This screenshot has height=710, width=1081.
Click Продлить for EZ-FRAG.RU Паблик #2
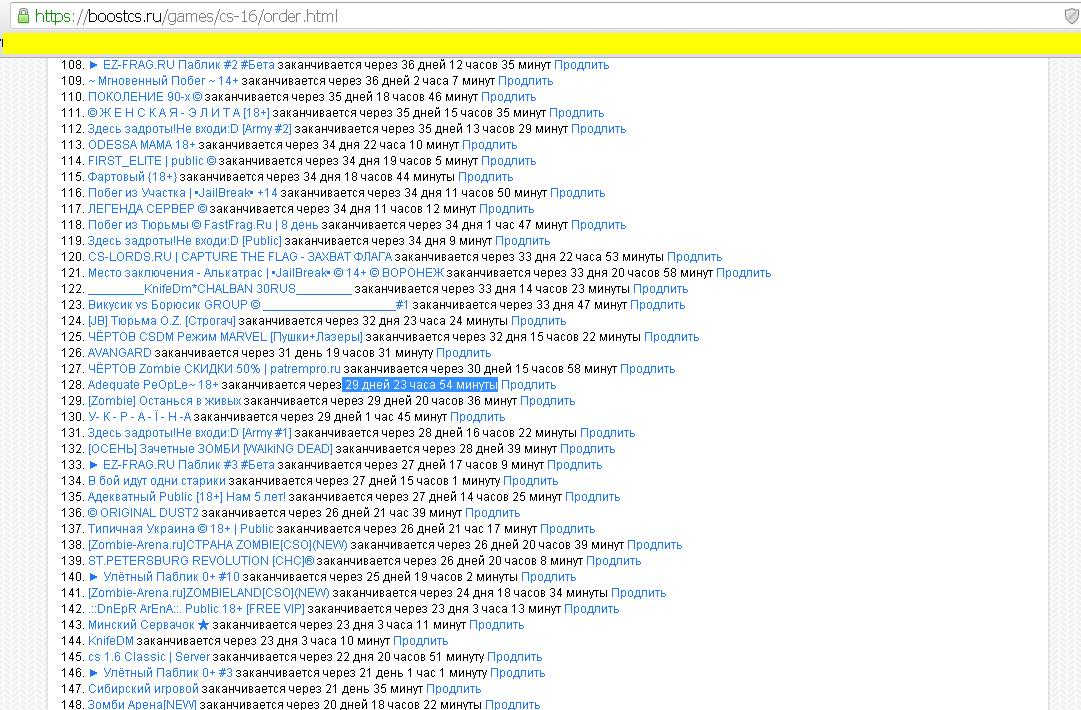click(x=582, y=65)
